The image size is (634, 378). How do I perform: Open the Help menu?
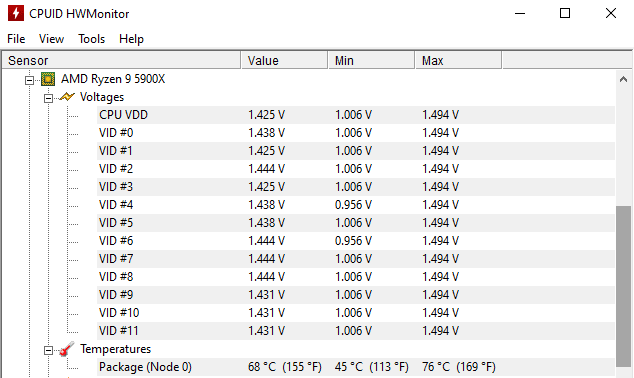tap(131, 39)
